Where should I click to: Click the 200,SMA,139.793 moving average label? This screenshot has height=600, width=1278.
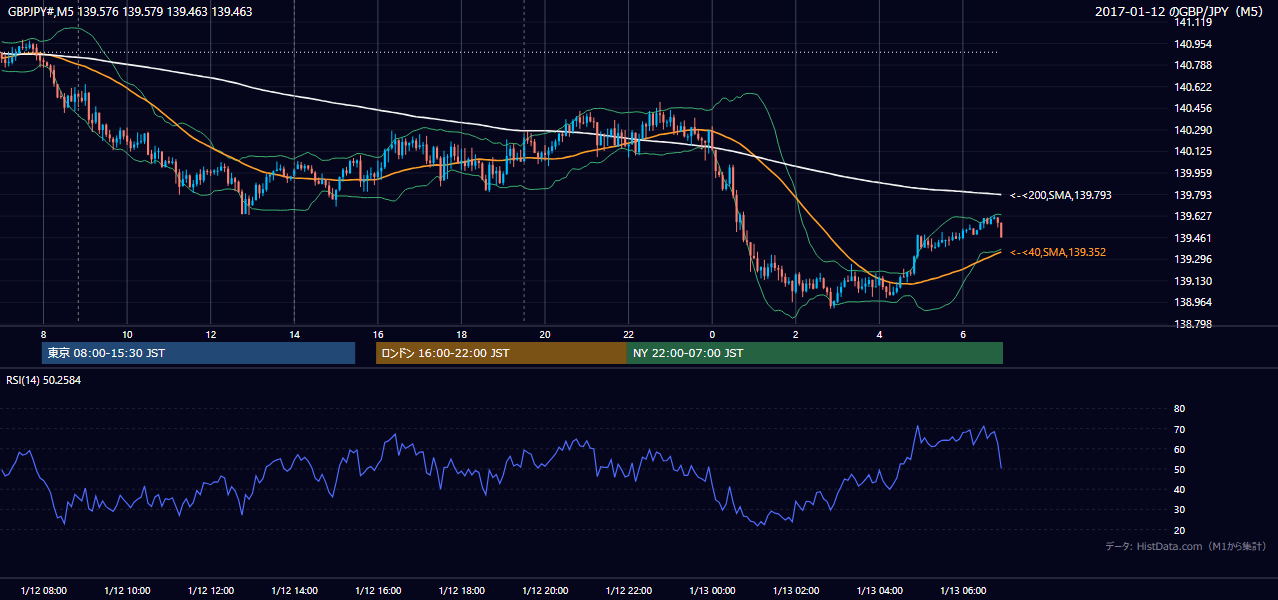pyautogui.click(x=1060, y=195)
